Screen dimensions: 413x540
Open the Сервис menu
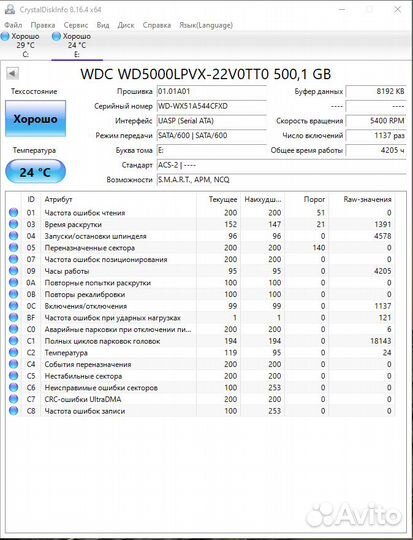click(76, 25)
